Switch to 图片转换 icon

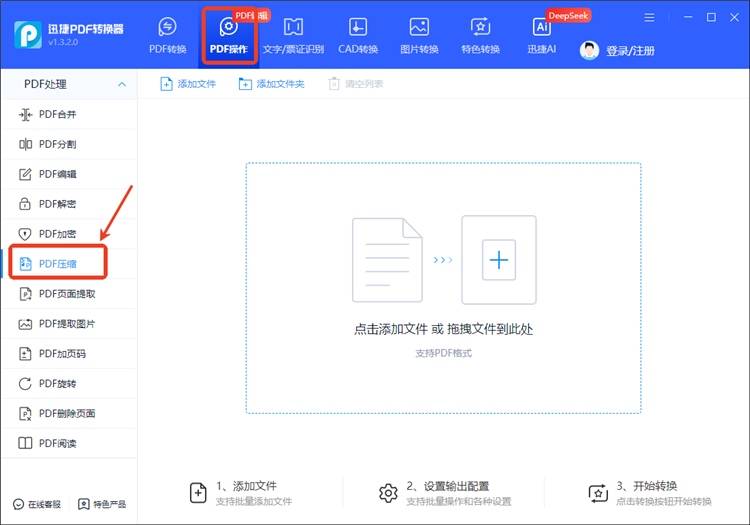pos(419,28)
